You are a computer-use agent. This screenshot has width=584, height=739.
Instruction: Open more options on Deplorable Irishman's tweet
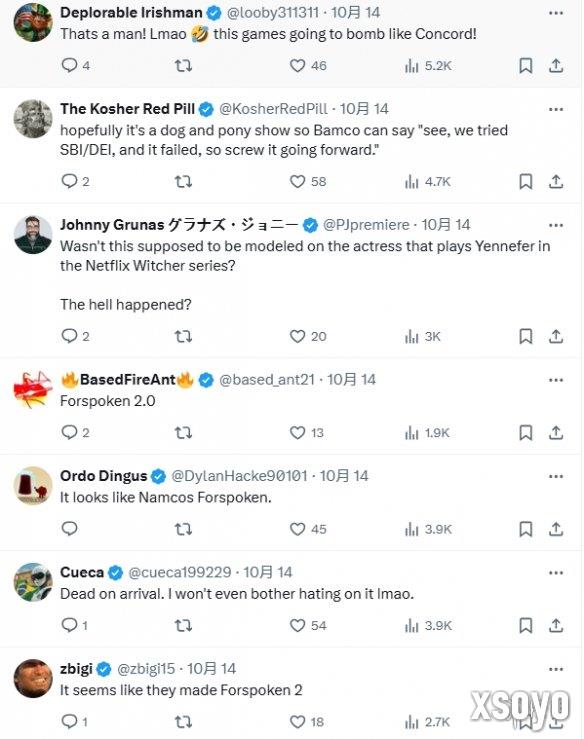pos(556,13)
